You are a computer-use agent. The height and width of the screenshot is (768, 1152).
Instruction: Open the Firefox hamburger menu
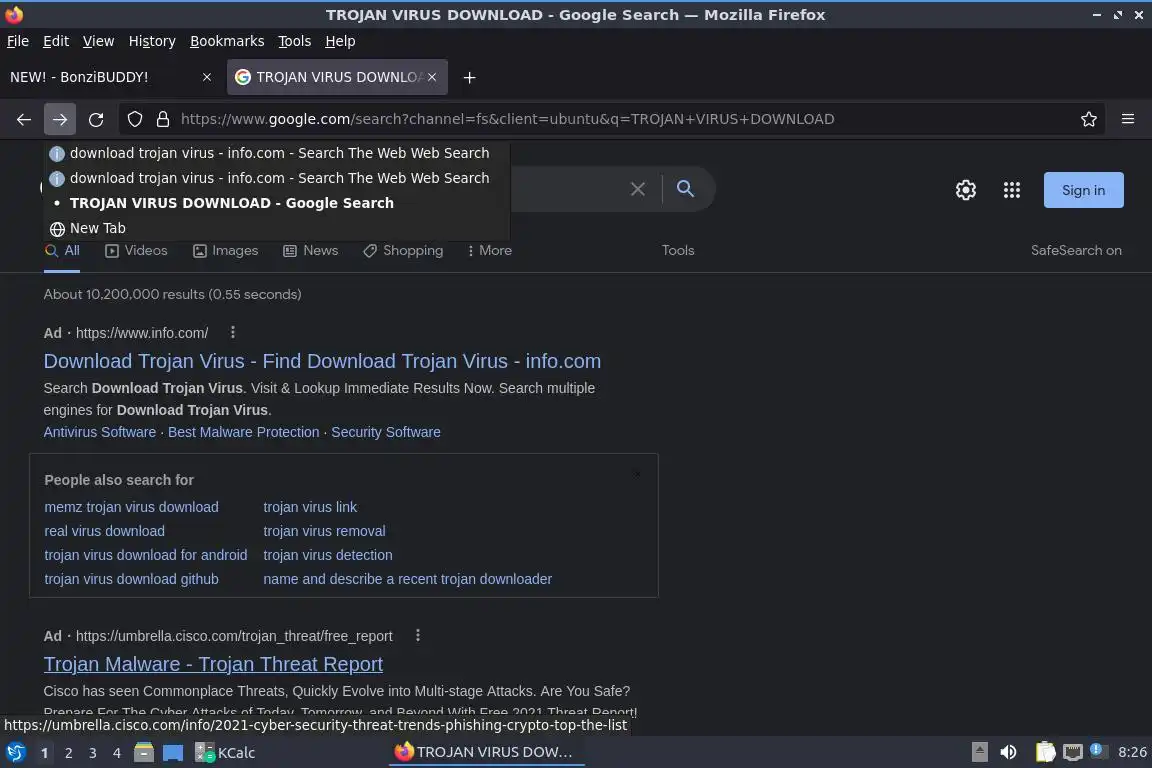1128,119
